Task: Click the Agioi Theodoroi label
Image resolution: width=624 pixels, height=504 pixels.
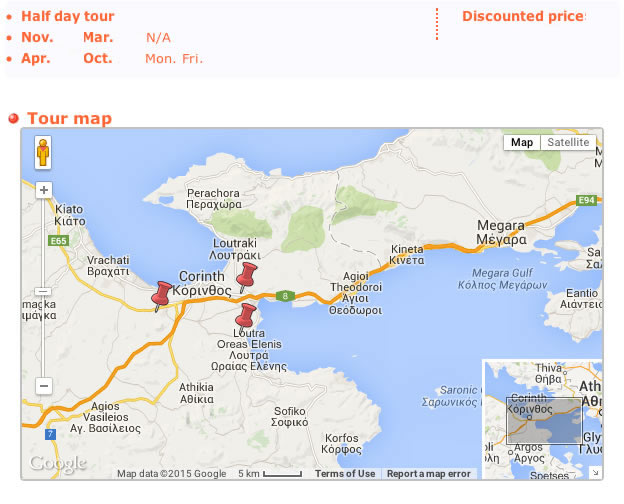Action: [356, 293]
